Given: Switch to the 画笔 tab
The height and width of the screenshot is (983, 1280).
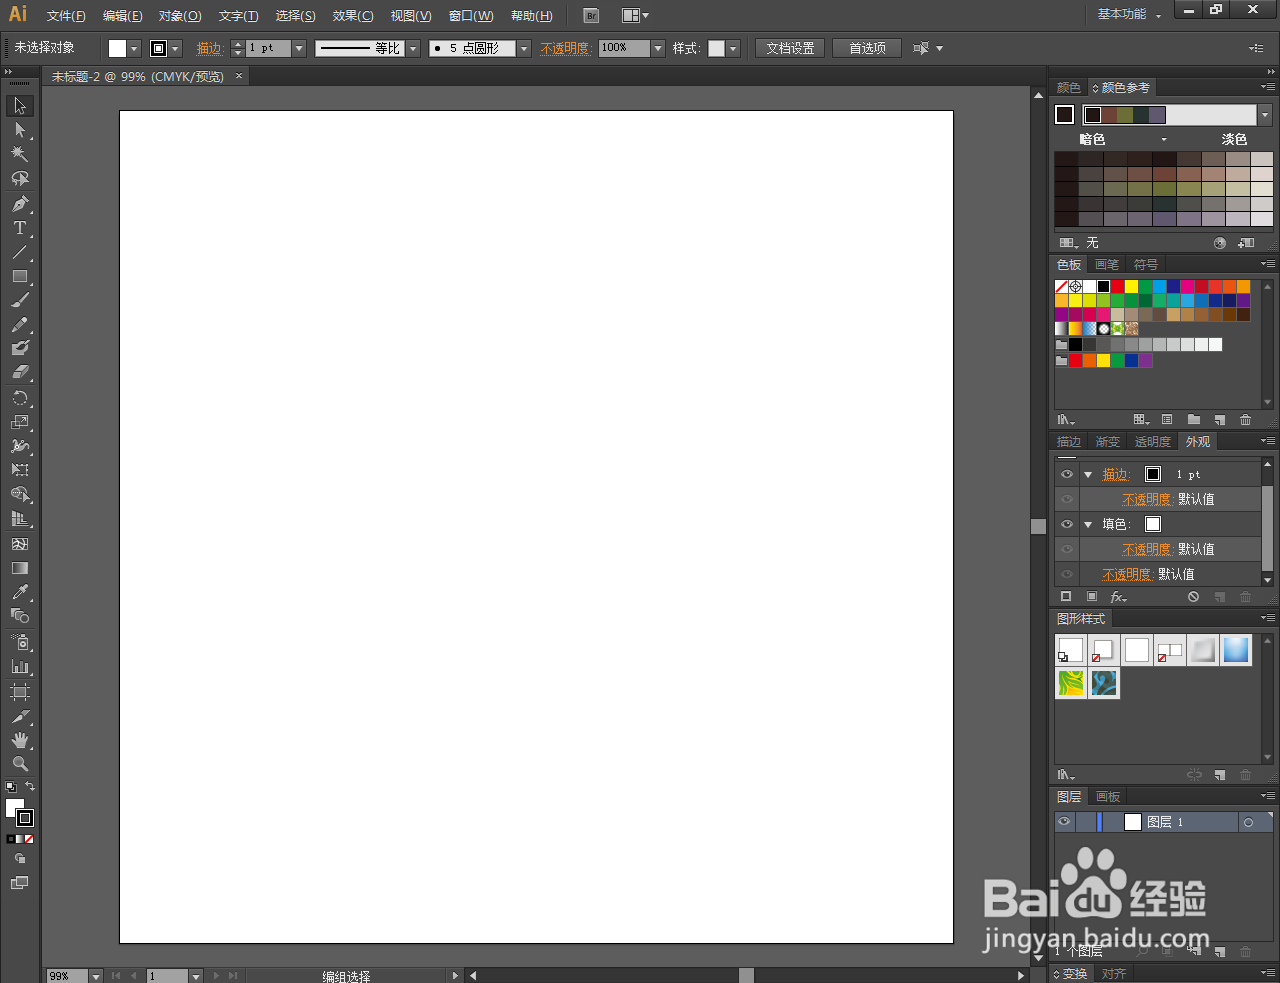Looking at the screenshot, I should pyautogui.click(x=1107, y=265).
